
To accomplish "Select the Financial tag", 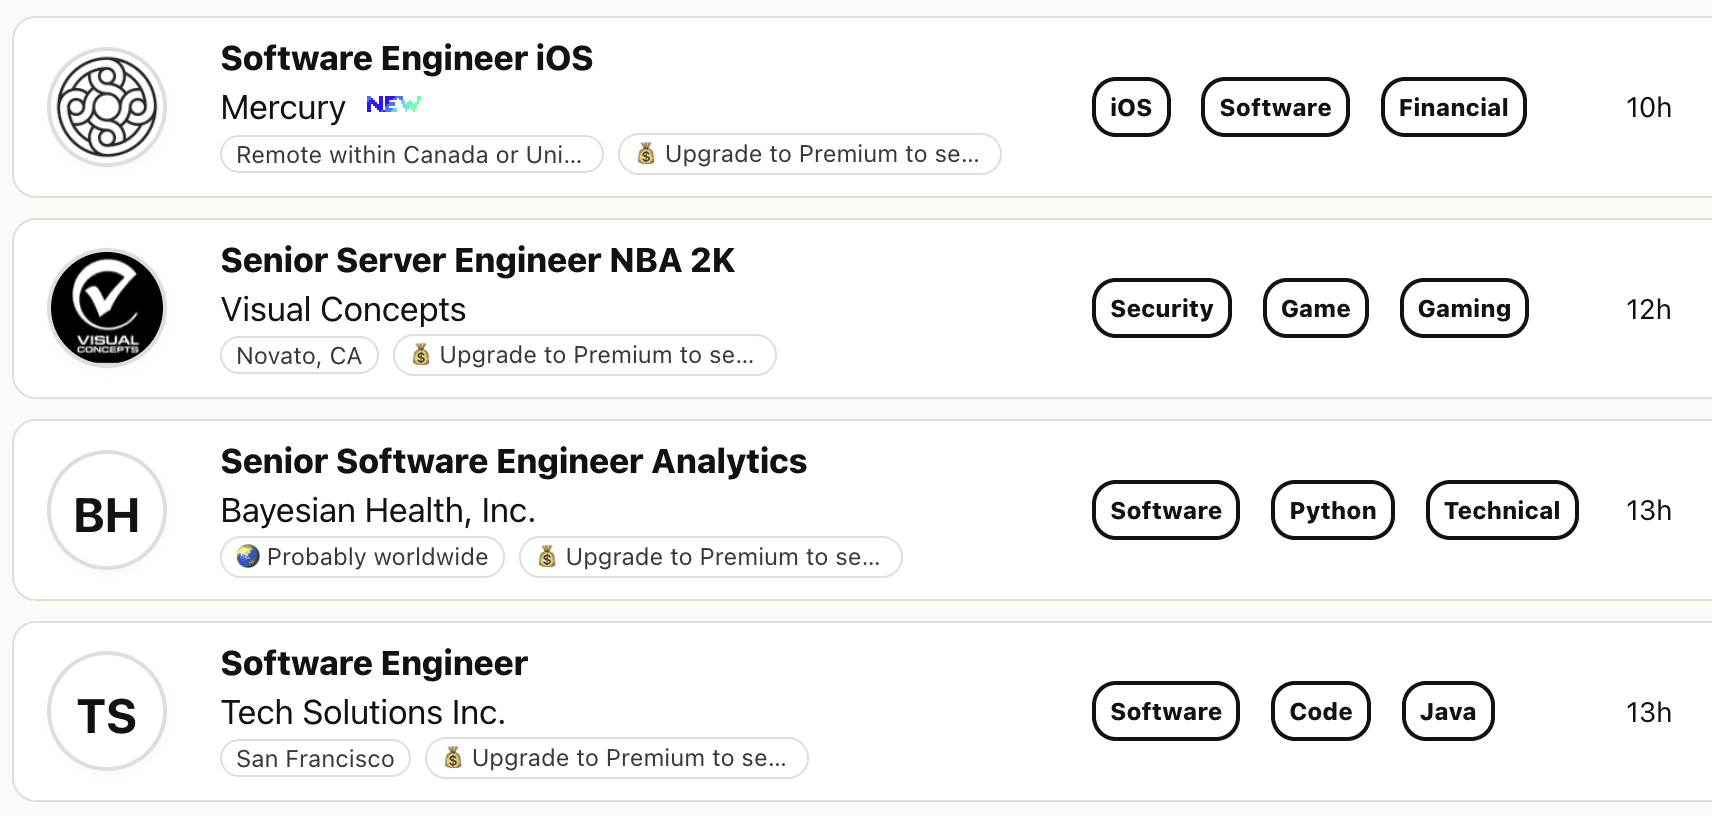I will pyautogui.click(x=1453, y=107).
